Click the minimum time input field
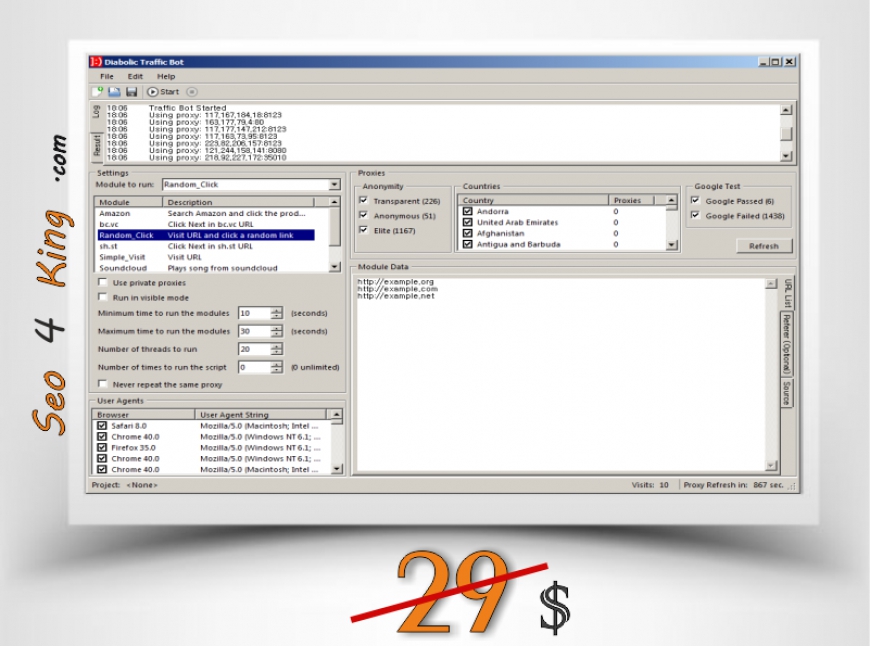 coord(254,313)
